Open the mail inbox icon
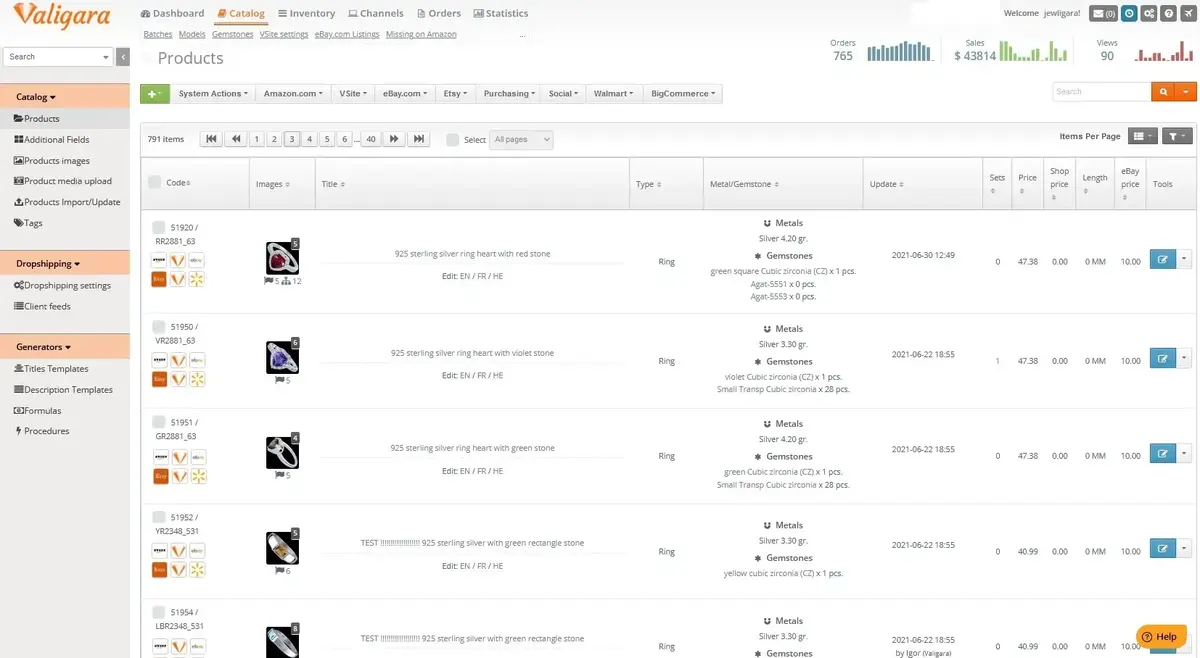The height and width of the screenshot is (658, 1200). click(1103, 14)
